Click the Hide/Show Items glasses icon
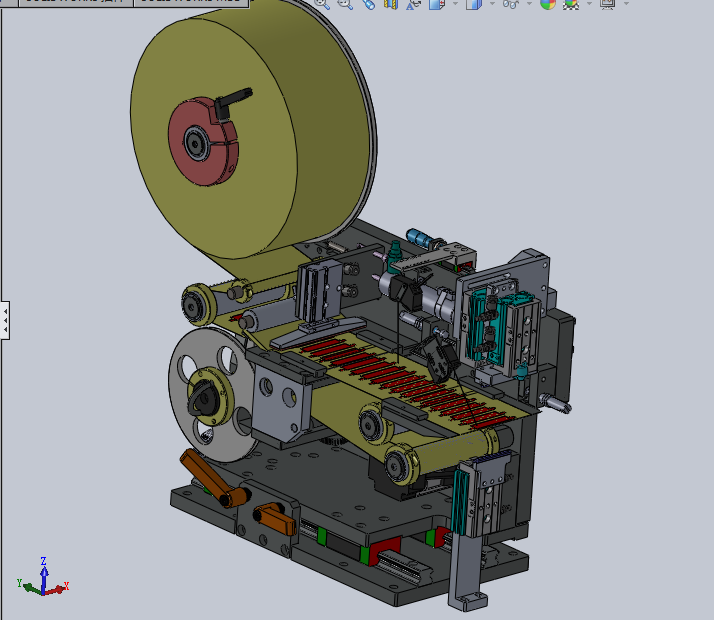714x620 pixels. pyautogui.click(x=511, y=4)
